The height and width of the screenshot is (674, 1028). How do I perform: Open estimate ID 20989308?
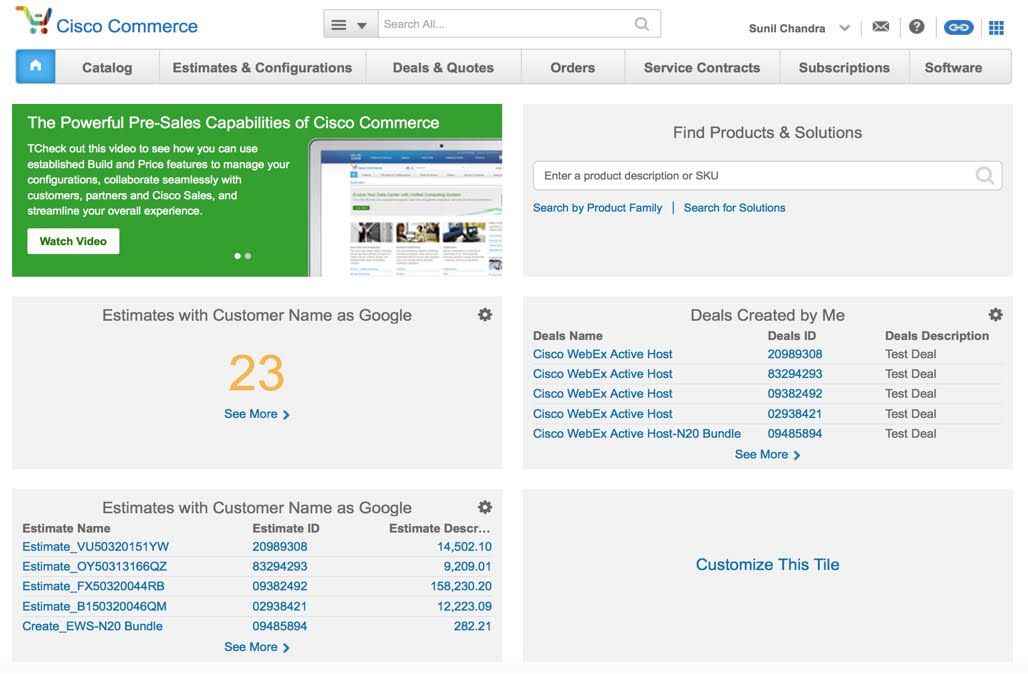[x=280, y=547]
